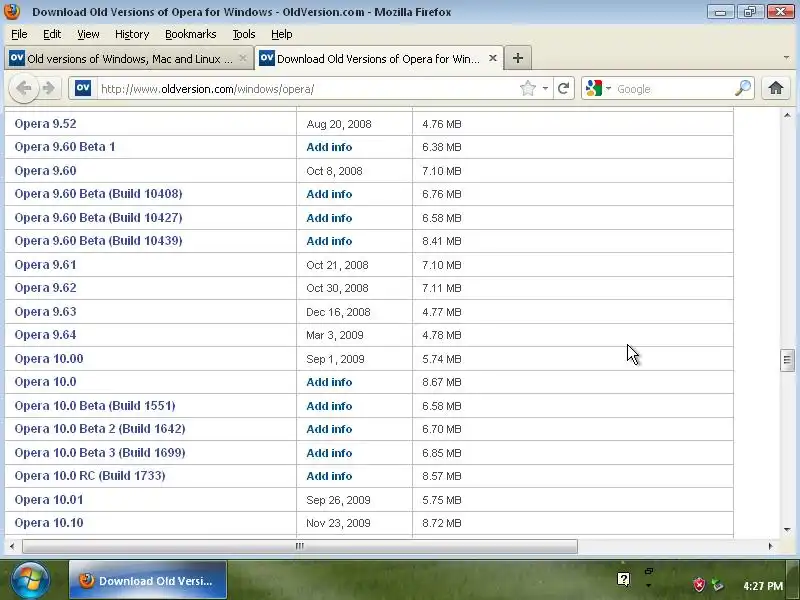Image resolution: width=800 pixels, height=600 pixels.
Task: Reload the page with refresh icon
Action: 563,89
